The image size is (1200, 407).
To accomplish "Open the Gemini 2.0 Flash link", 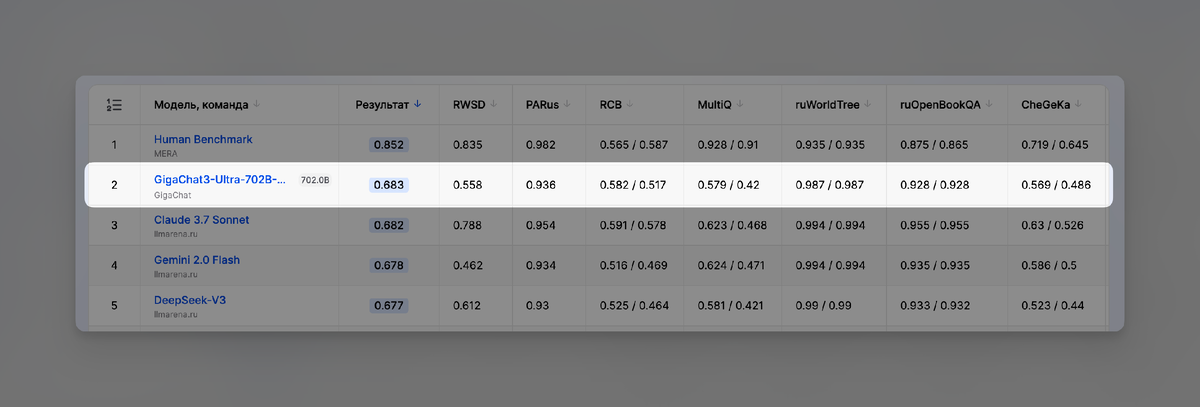I will click(197, 260).
